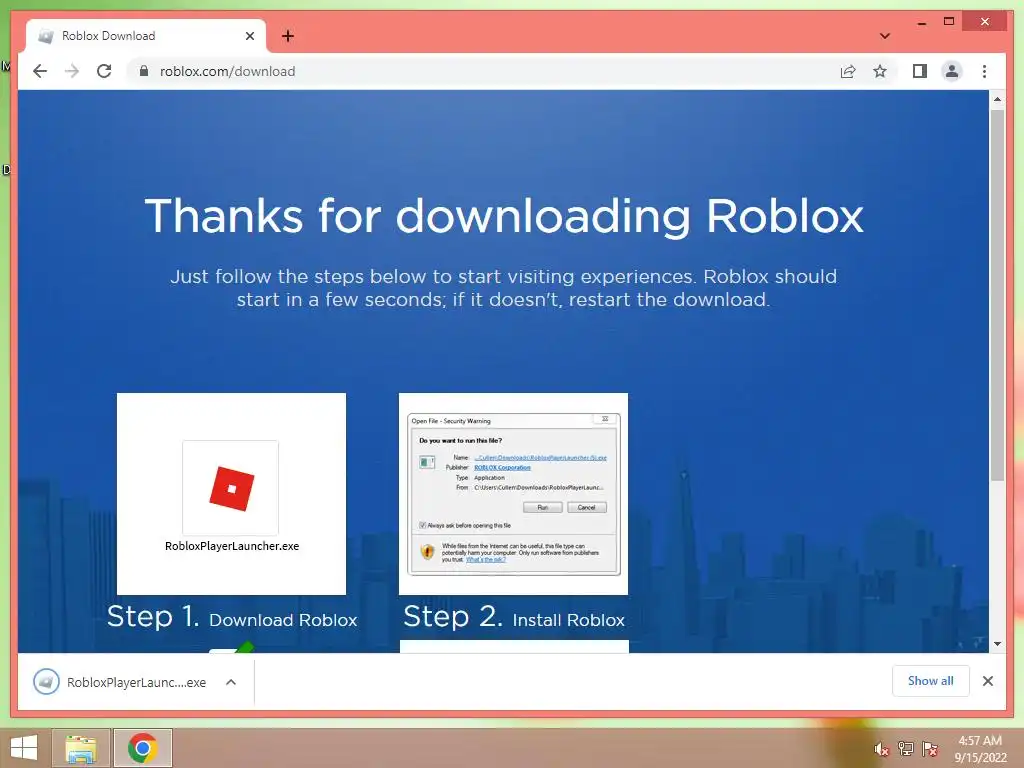Click the vertical scrollbar thumb

997,295
